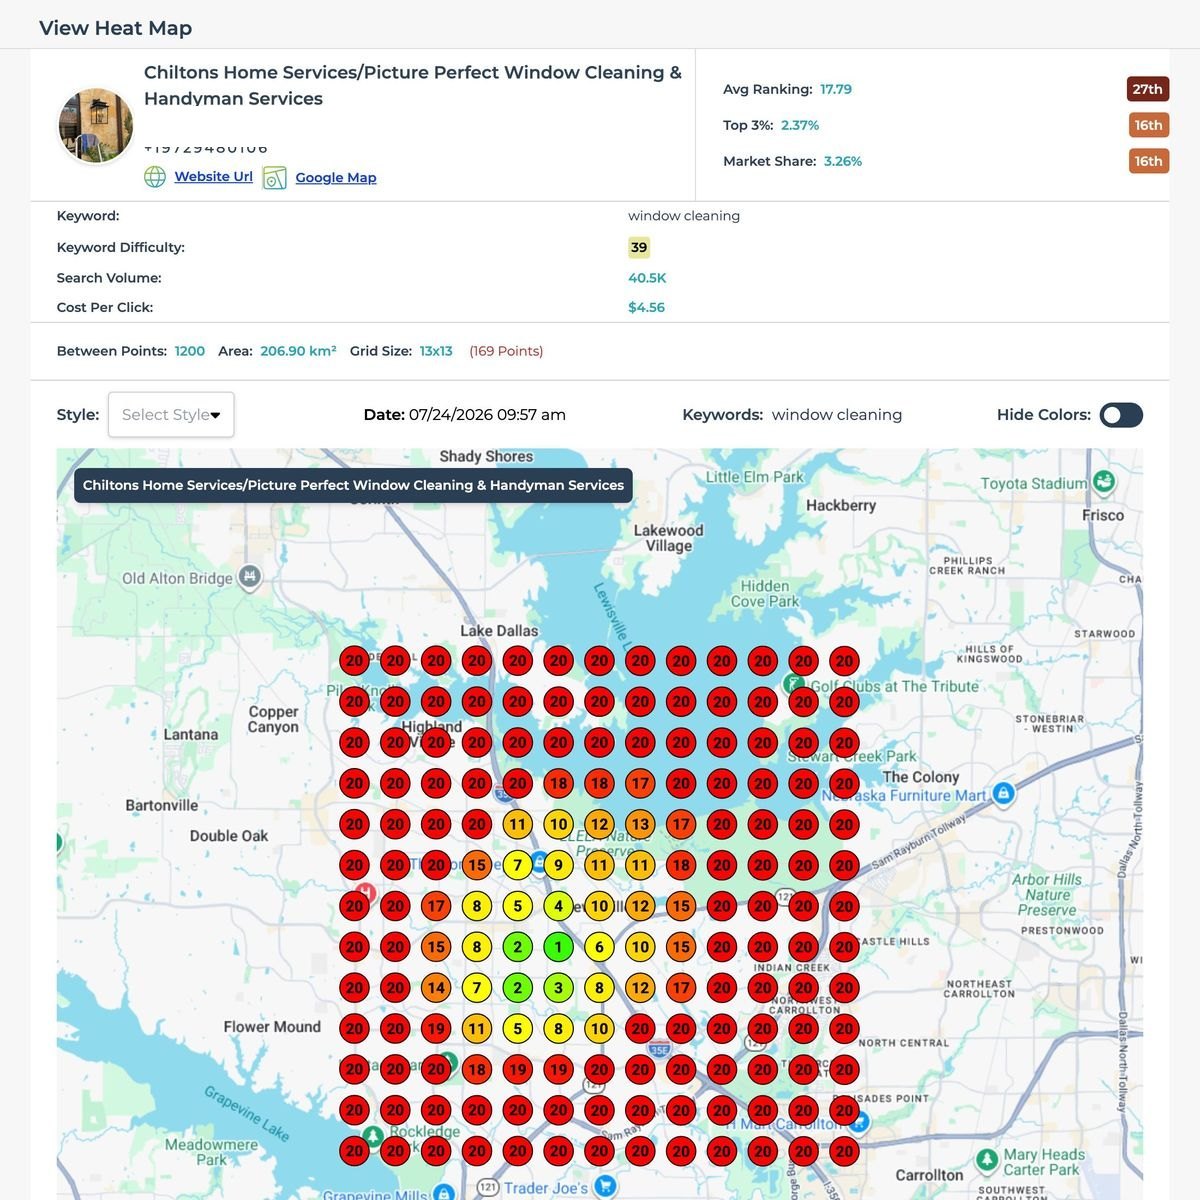
Task: Click the Chiltons Home Services business title
Action: (413, 85)
